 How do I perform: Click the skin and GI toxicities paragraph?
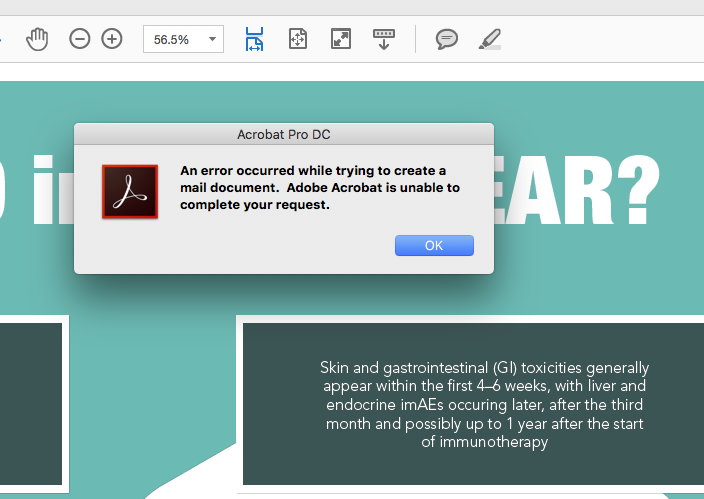[x=484, y=405]
